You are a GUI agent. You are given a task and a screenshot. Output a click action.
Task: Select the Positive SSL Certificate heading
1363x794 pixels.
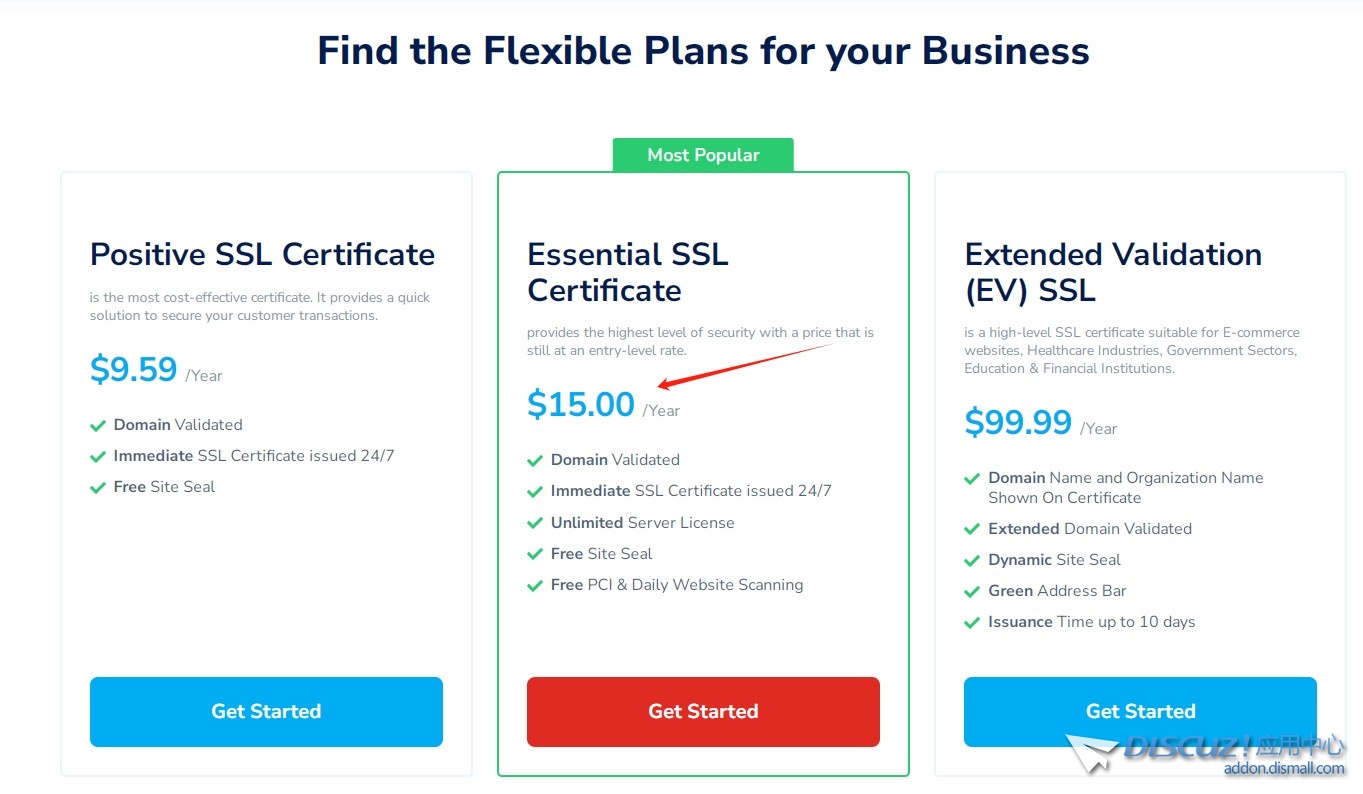pos(262,254)
